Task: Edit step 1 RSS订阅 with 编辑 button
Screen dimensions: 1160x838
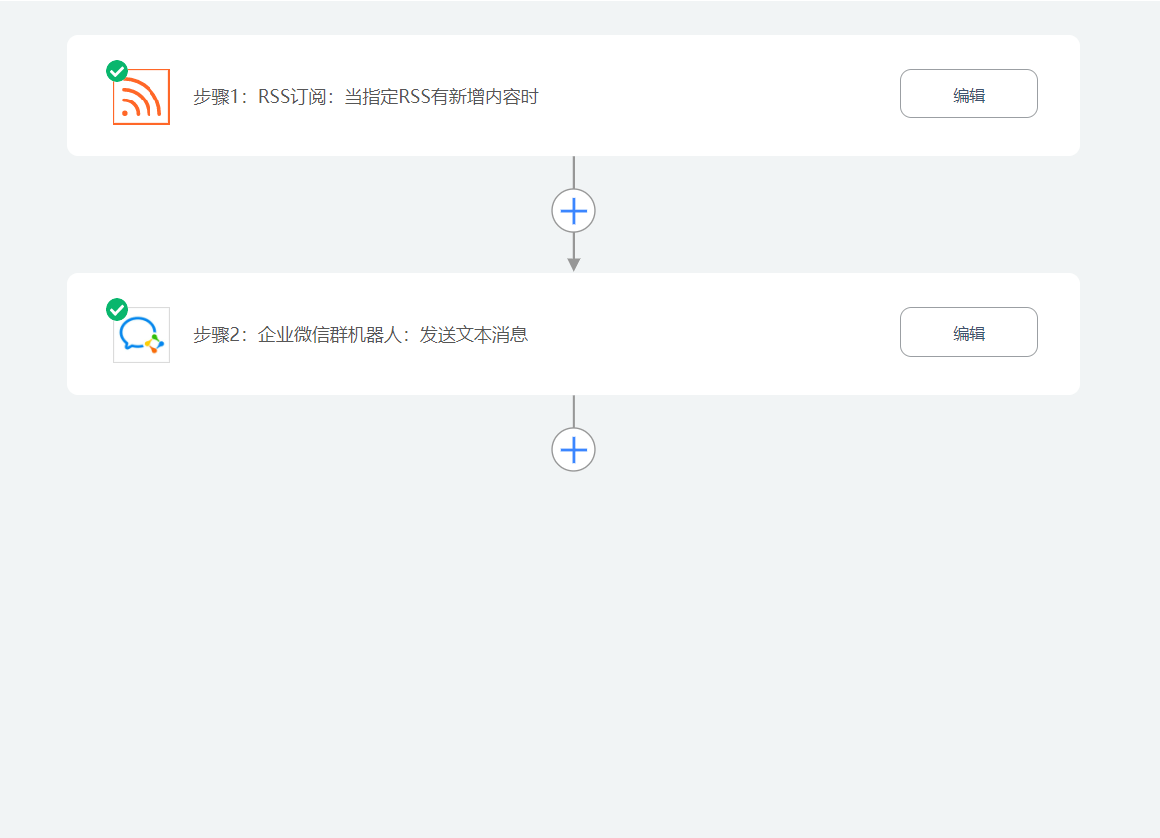Action: [968, 94]
